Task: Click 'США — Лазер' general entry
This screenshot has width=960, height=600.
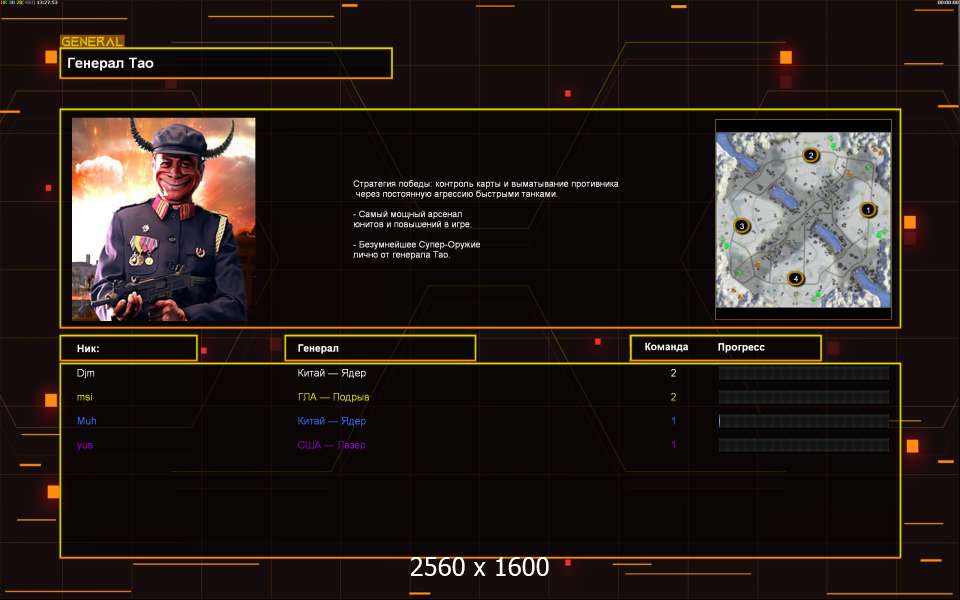Action: click(x=331, y=445)
